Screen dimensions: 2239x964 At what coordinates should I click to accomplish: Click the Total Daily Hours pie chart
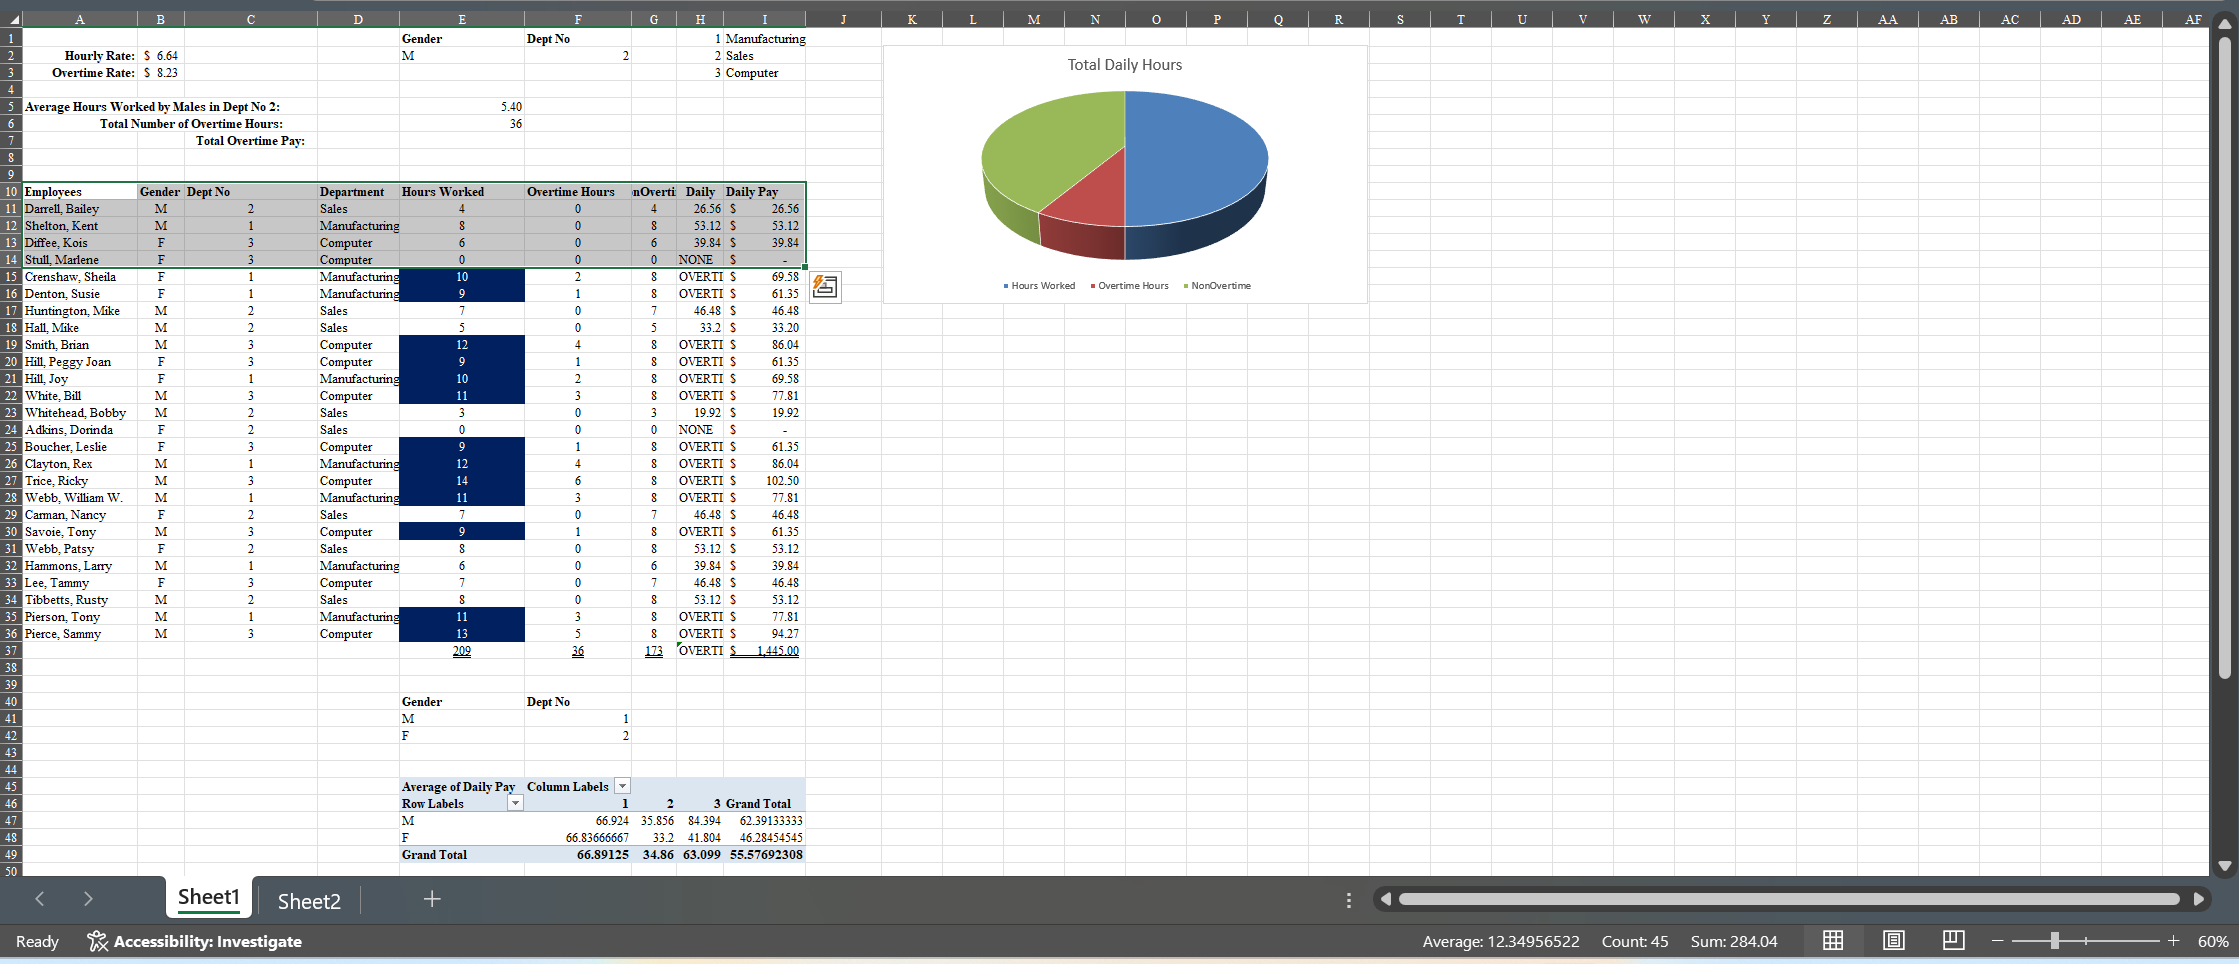(1124, 175)
